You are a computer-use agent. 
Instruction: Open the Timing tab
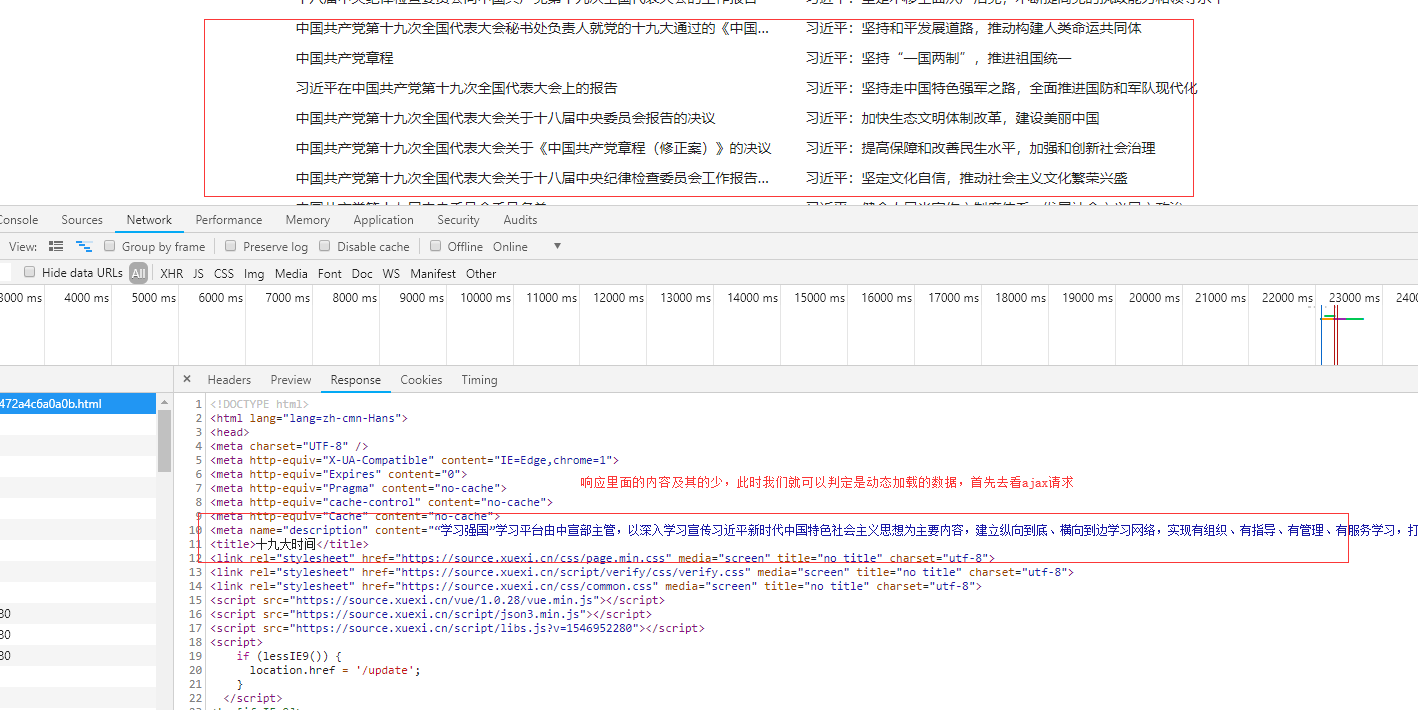click(x=479, y=380)
